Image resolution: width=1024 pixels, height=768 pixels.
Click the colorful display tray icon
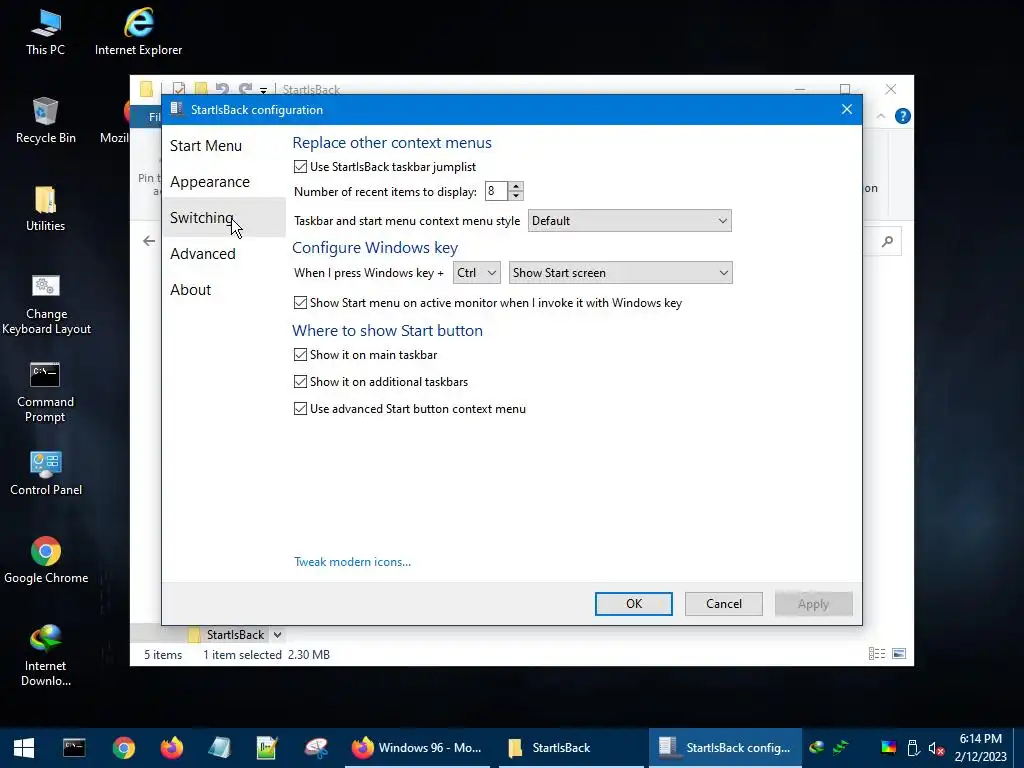pos(888,748)
